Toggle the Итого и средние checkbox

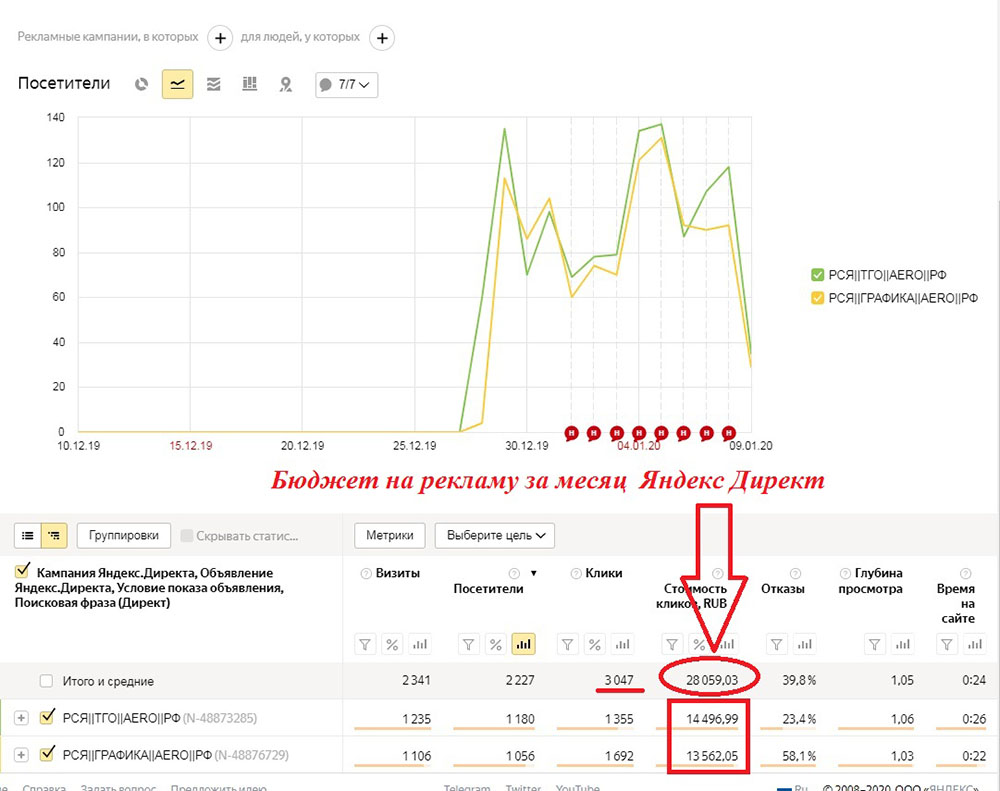(46, 681)
